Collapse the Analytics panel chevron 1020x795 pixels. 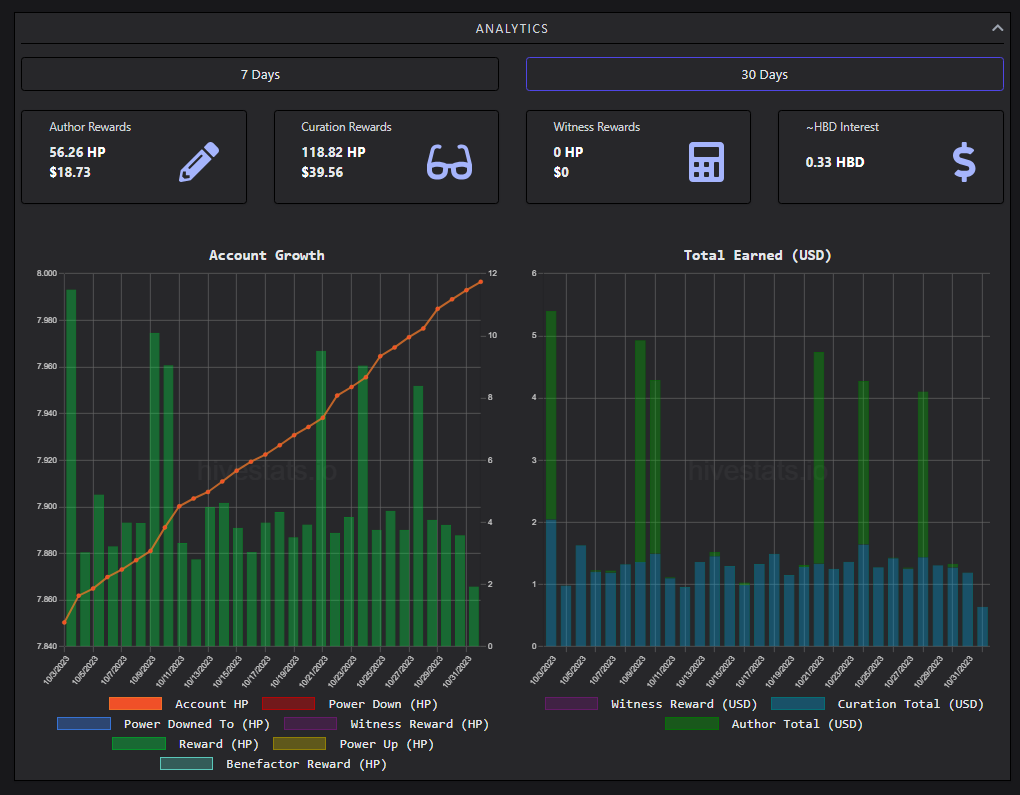tap(997, 28)
